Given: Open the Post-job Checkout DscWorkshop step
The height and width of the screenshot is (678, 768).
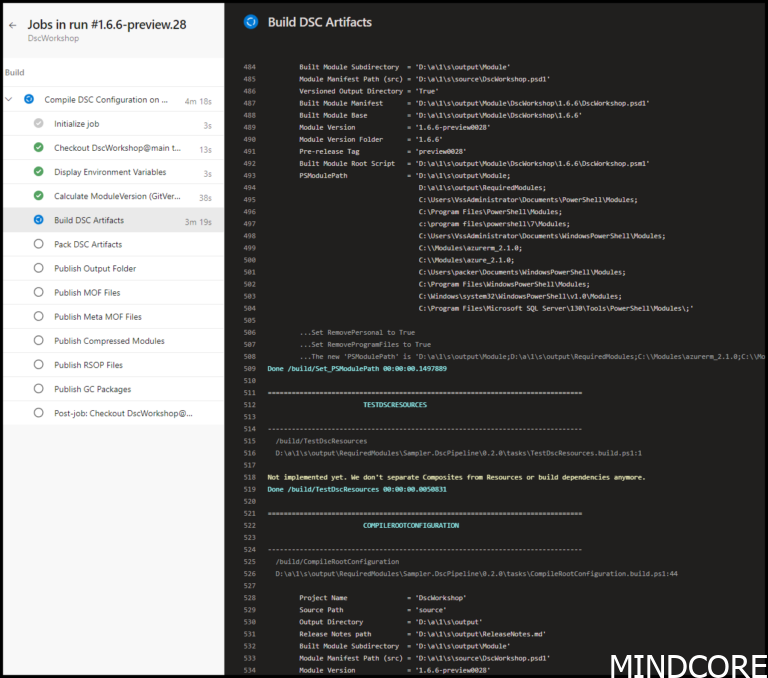Looking at the screenshot, I should point(122,412).
